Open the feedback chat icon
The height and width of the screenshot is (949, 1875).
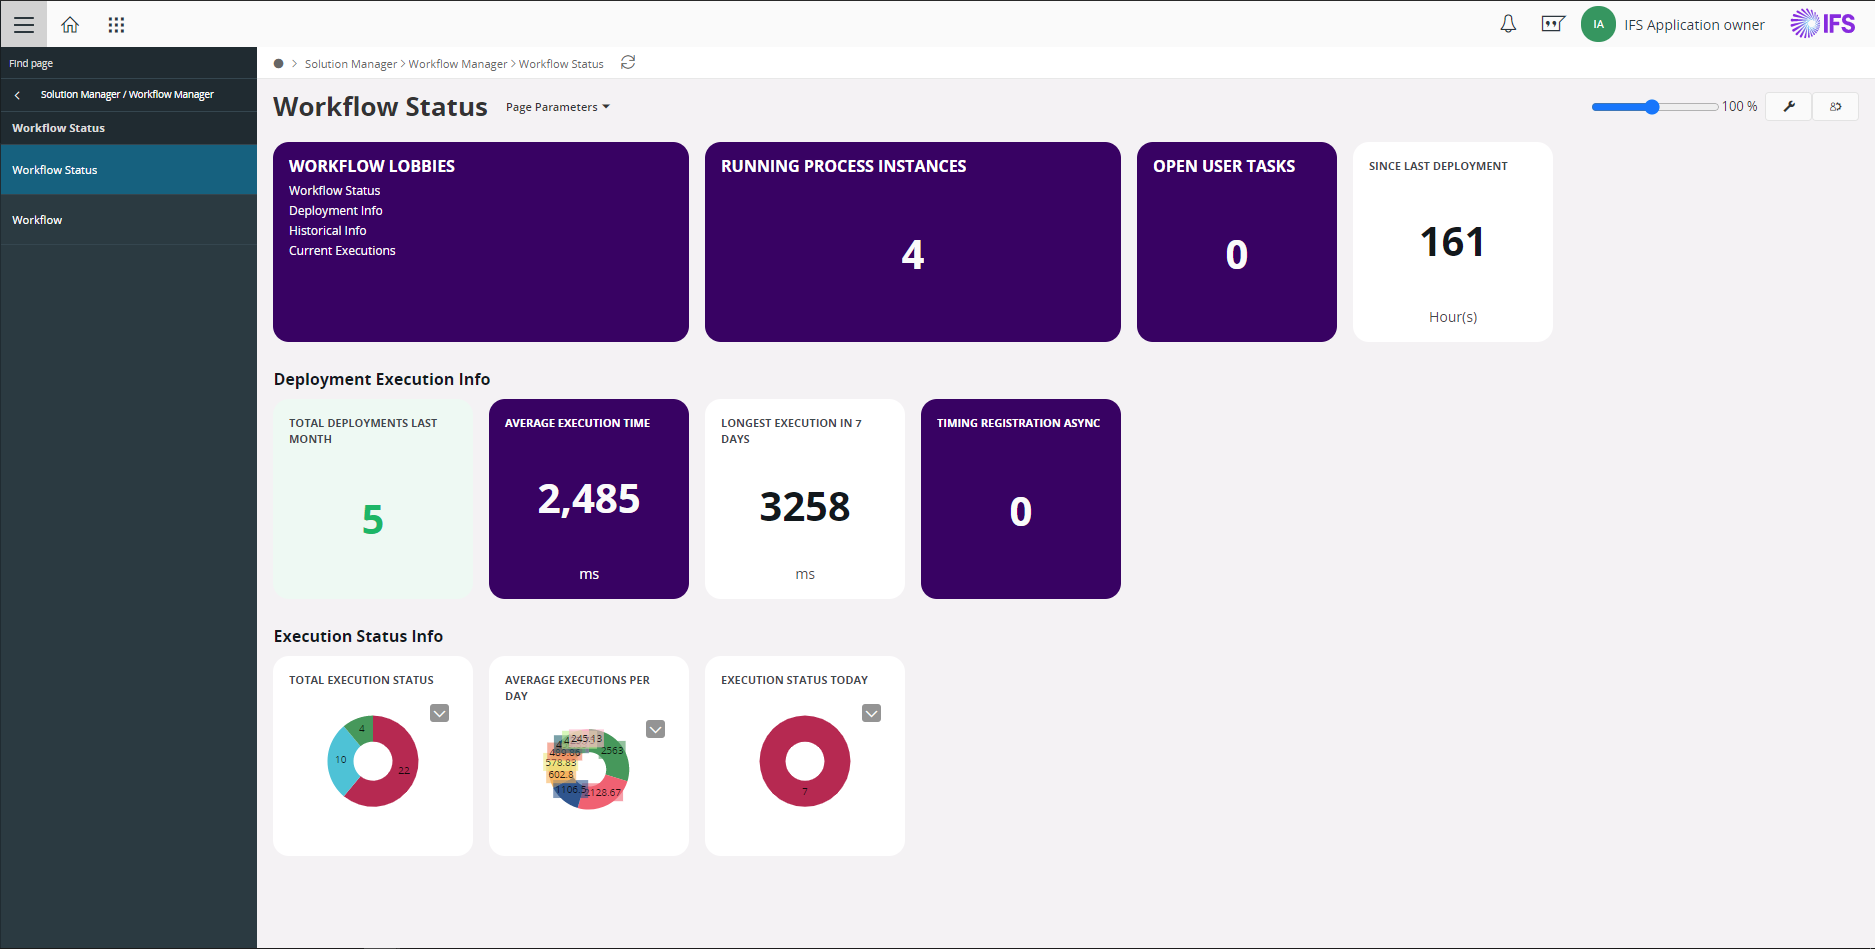1552,24
